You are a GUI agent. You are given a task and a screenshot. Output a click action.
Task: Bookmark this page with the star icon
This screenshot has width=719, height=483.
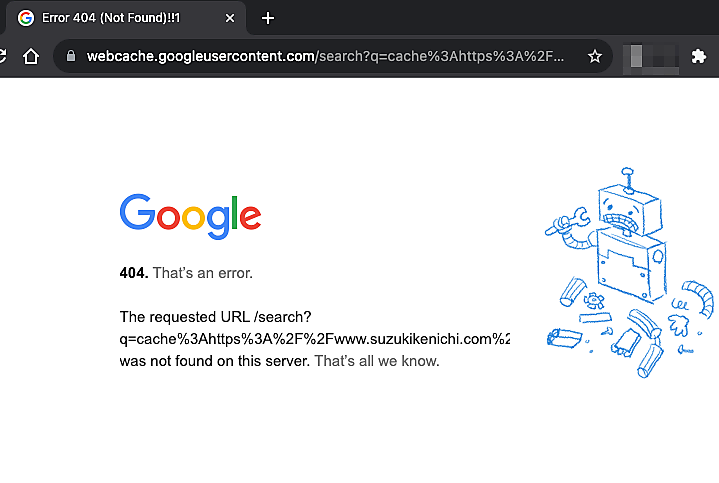[x=594, y=57]
